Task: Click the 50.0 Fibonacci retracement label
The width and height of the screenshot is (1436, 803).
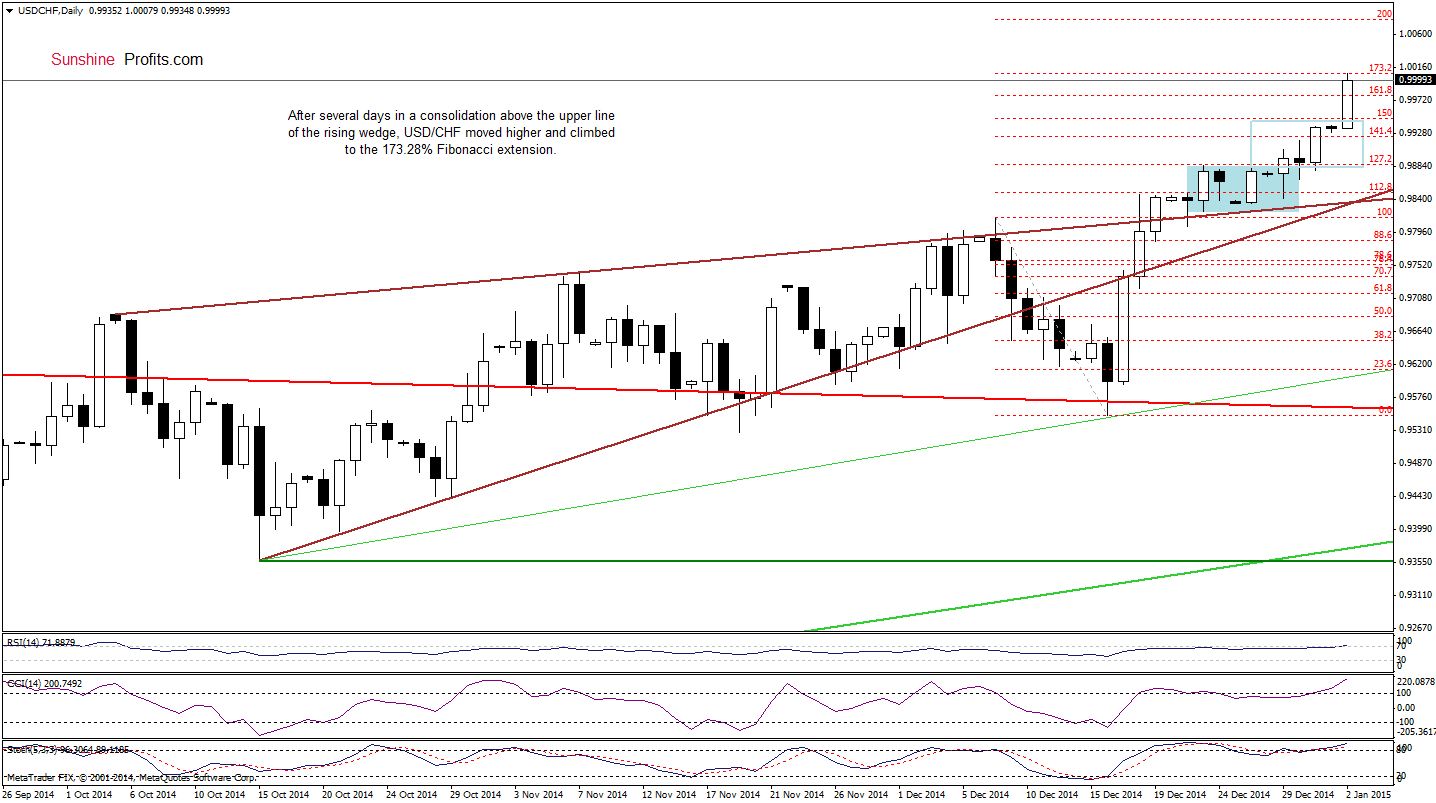Action: pyautogui.click(x=1382, y=311)
